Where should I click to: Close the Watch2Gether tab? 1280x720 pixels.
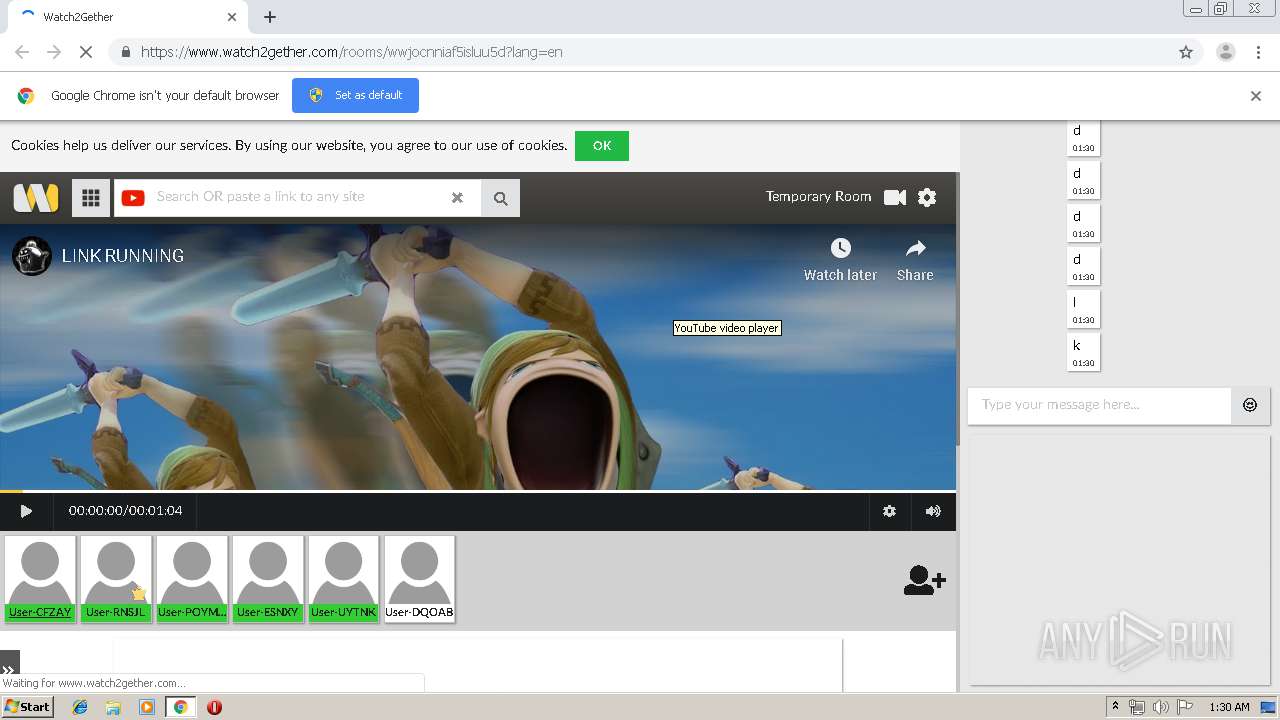click(x=232, y=17)
